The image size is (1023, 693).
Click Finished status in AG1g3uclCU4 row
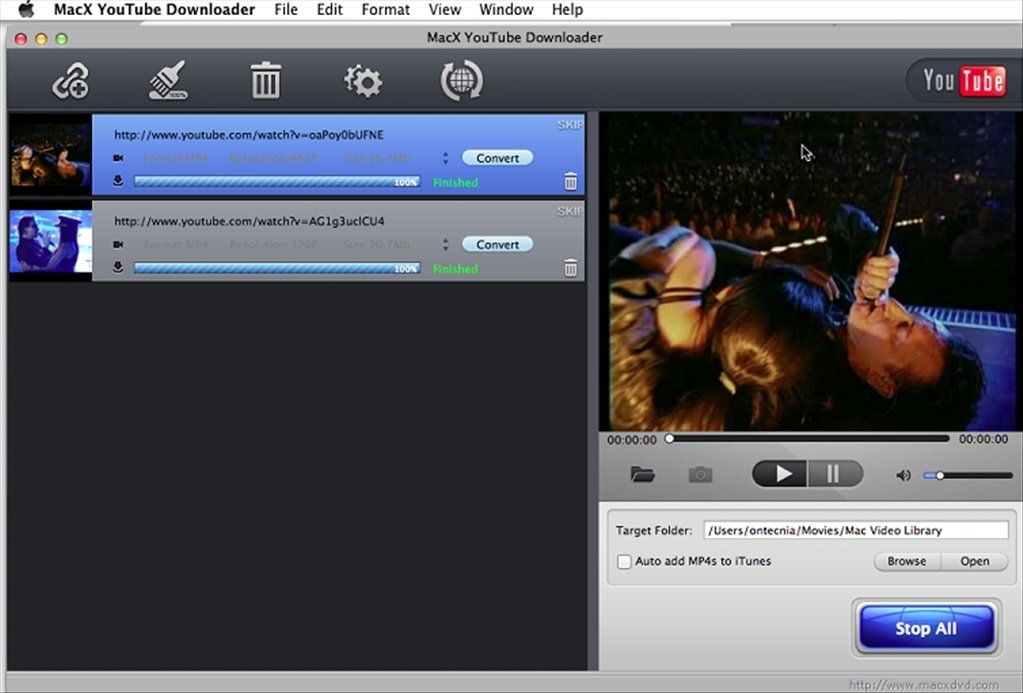(455, 269)
